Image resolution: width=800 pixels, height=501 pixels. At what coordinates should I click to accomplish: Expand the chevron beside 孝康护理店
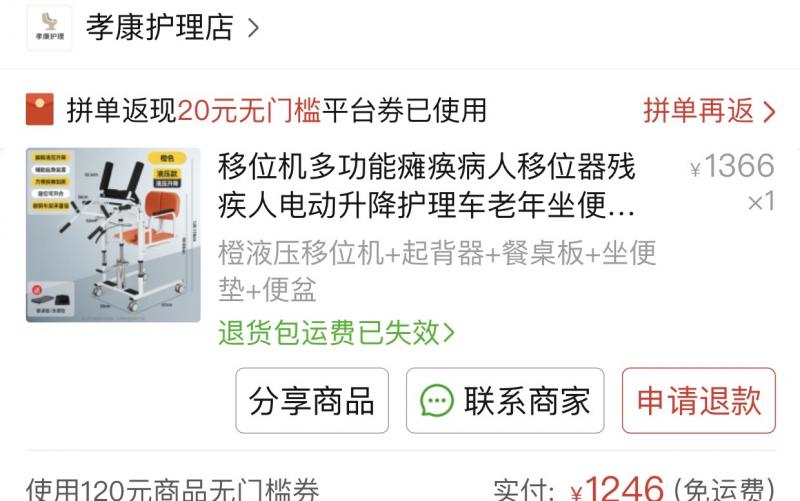[253, 28]
